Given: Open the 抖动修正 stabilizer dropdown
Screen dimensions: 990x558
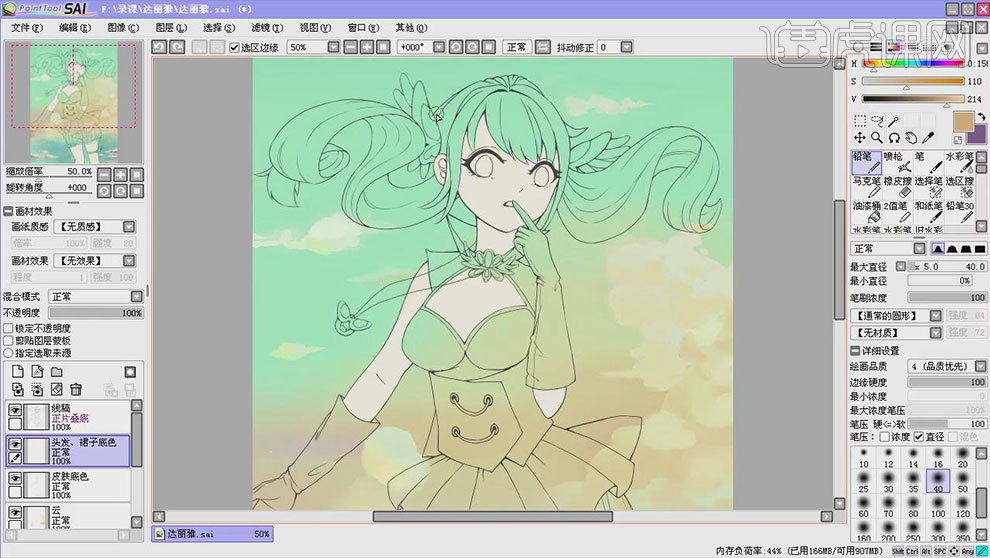Looking at the screenshot, I should tap(626, 47).
